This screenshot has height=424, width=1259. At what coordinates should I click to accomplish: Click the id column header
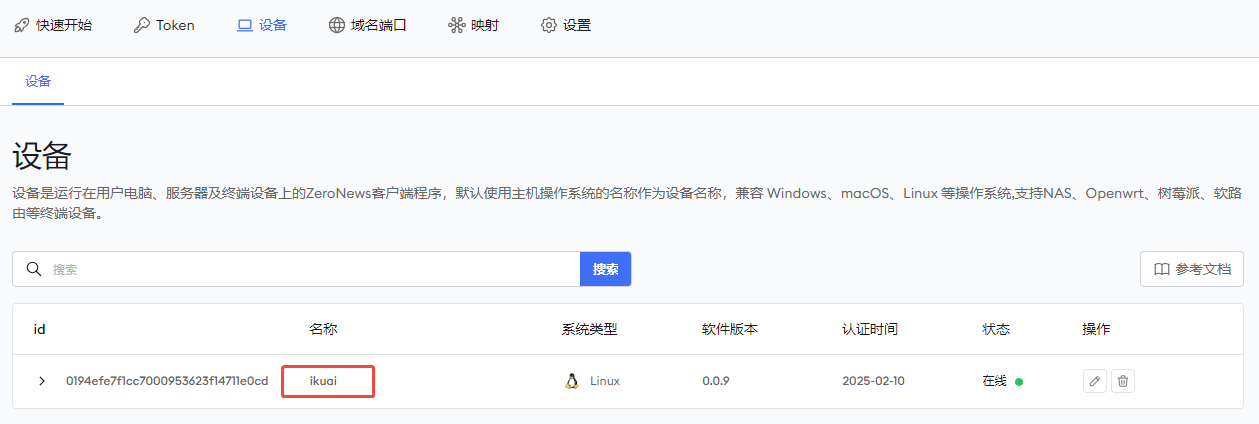coord(39,329)
